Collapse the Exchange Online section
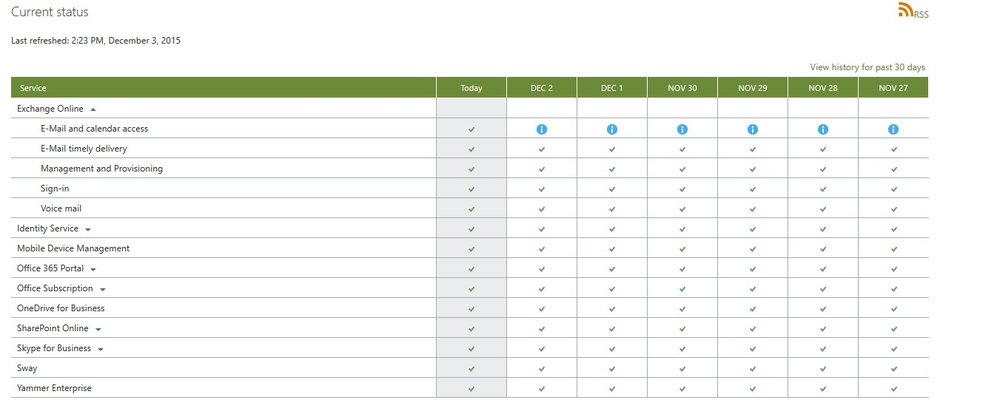Image resolution: width=1000 pixels, height=414 pixels. click(x=93, y=110)
